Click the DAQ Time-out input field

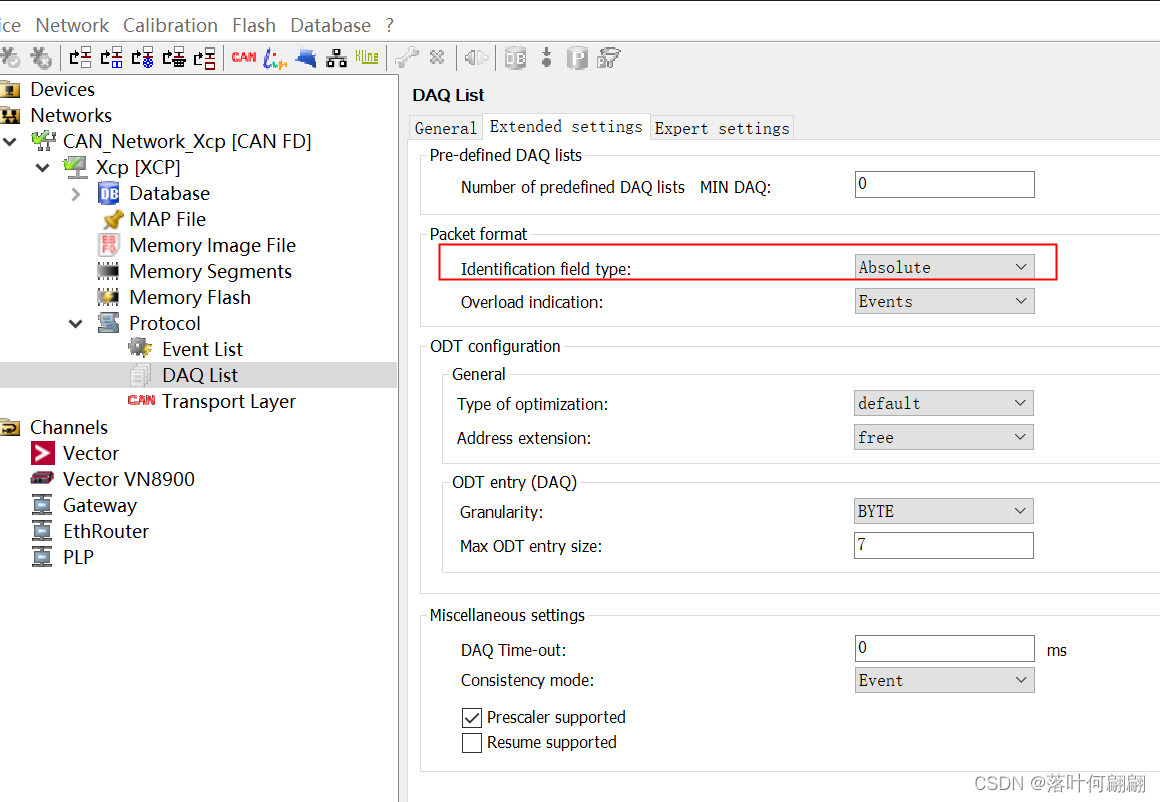click(x=944, y=648)
